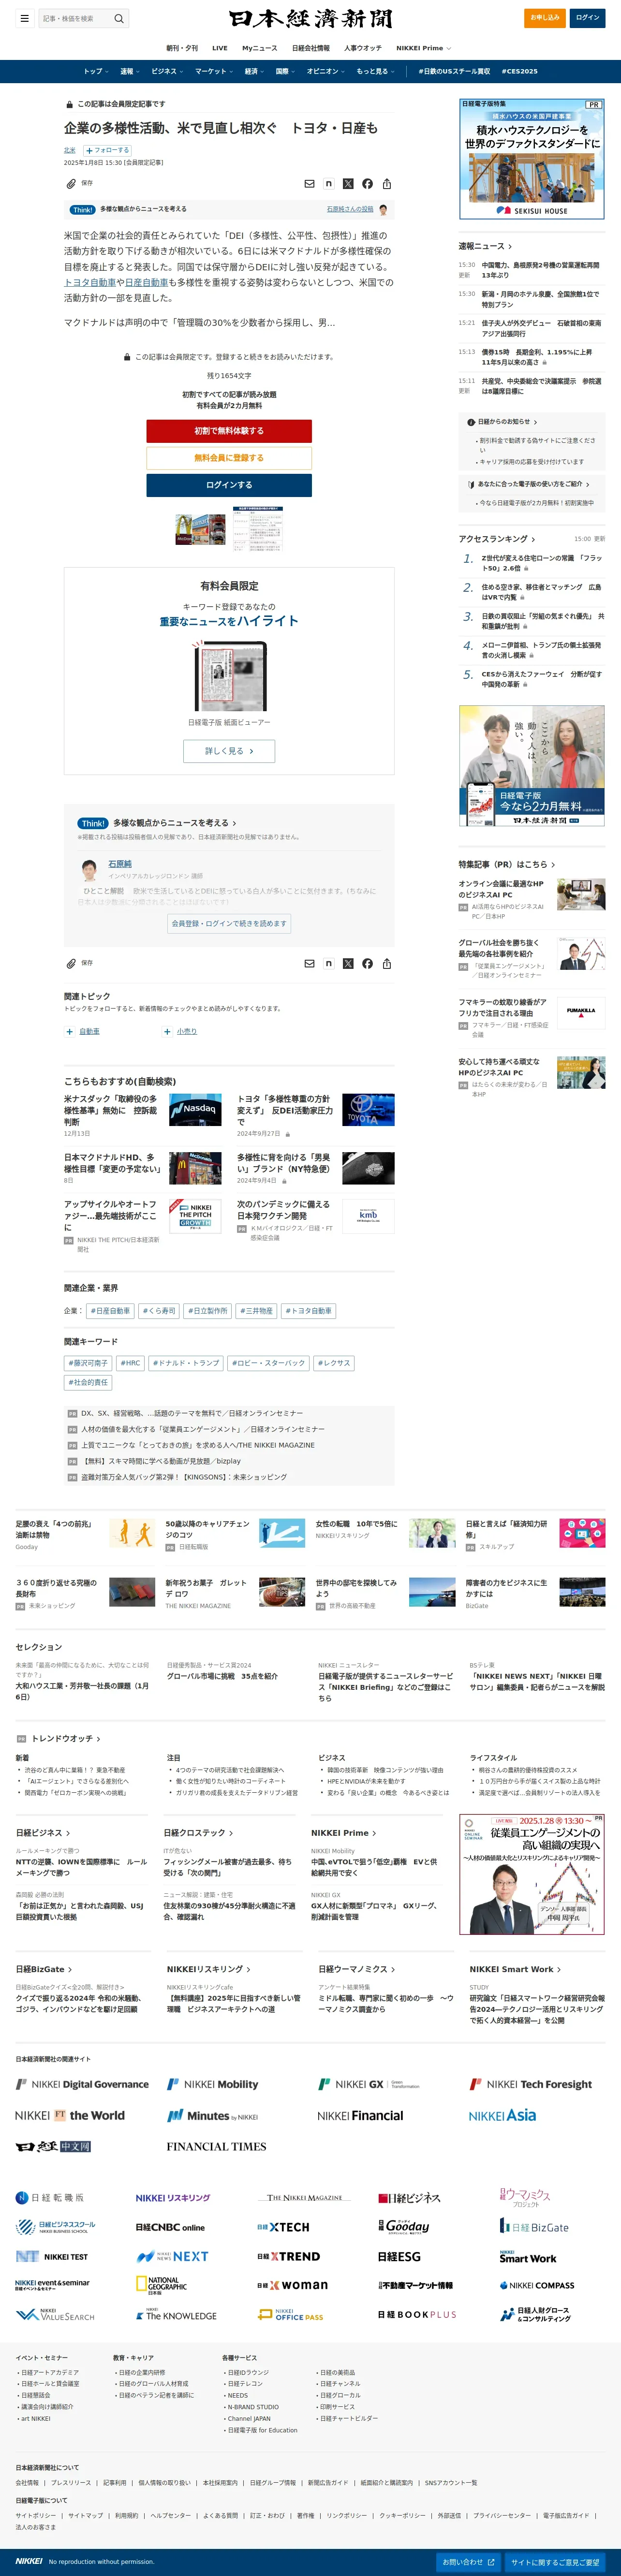621x2576 pixels.
Task: Share by mail using the icon under the date
Action: tap(309, 184)
